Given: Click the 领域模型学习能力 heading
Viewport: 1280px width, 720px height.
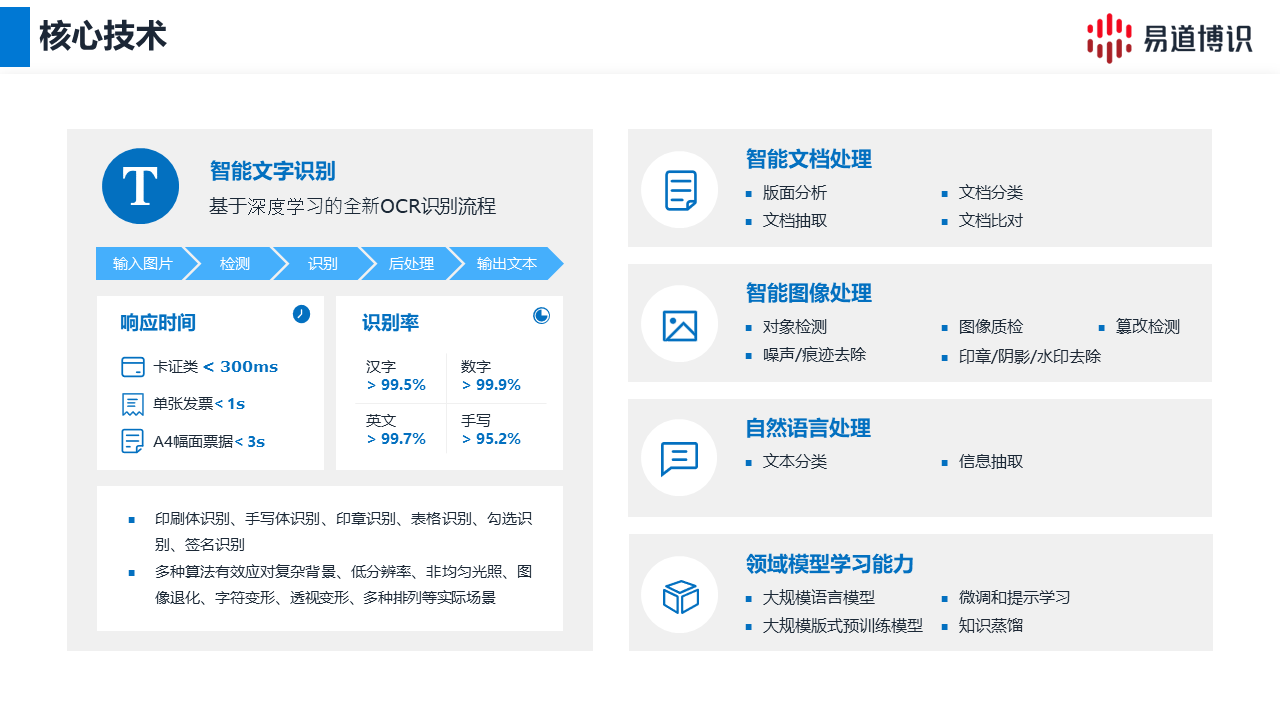Looking at the screenshot, I should pos(829,564).
